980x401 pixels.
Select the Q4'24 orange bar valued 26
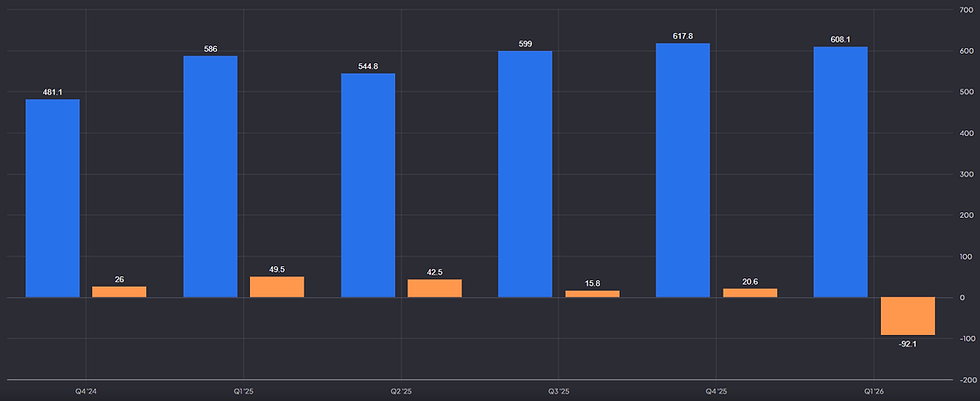click(119, 292)
